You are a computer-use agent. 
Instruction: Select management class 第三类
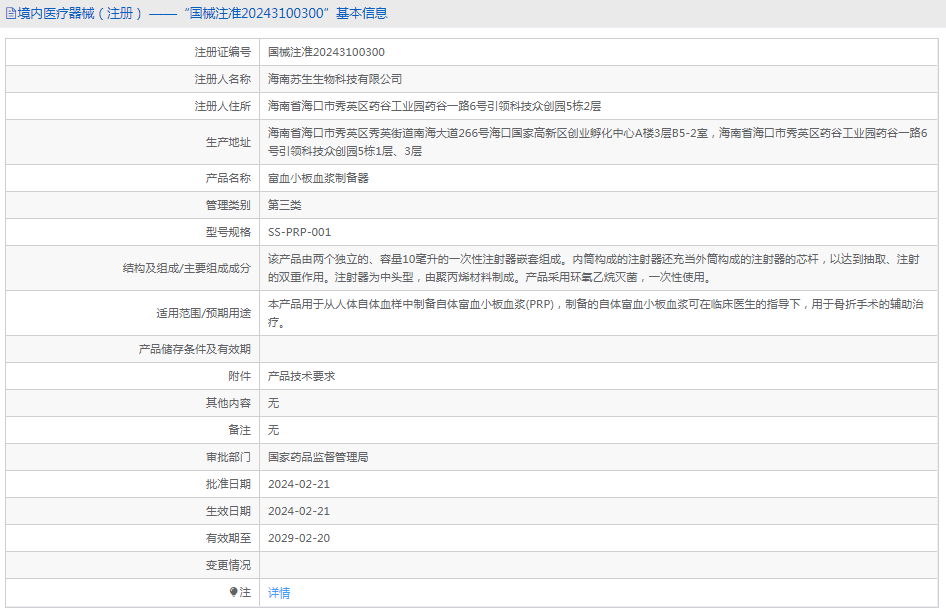(284, 205)
